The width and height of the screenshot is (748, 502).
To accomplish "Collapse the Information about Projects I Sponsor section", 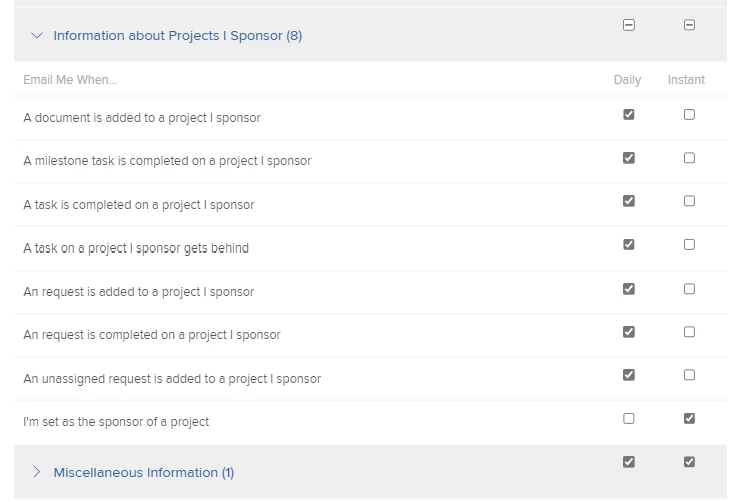I will (37, 36).
